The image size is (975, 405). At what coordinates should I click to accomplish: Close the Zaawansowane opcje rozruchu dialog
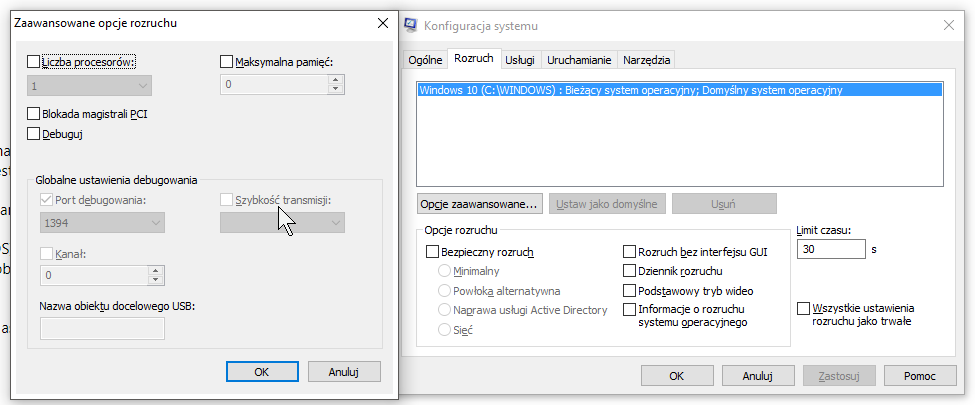381,22
